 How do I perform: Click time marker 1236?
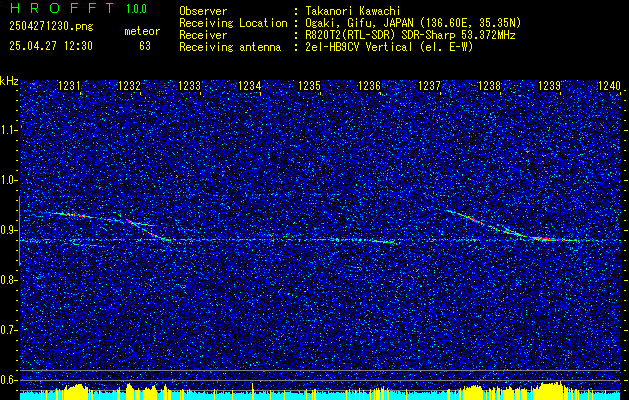tap(369, 86)
